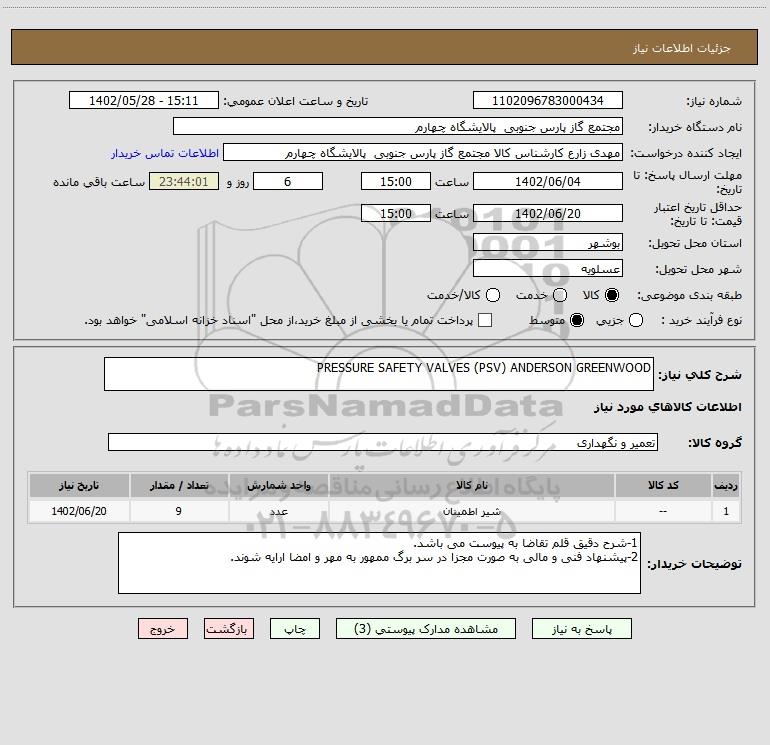Screen dimensions: 770x745
Task: Click the goods group field 'تعمیر و نگهداری'
Action: (x=382, y=442)
